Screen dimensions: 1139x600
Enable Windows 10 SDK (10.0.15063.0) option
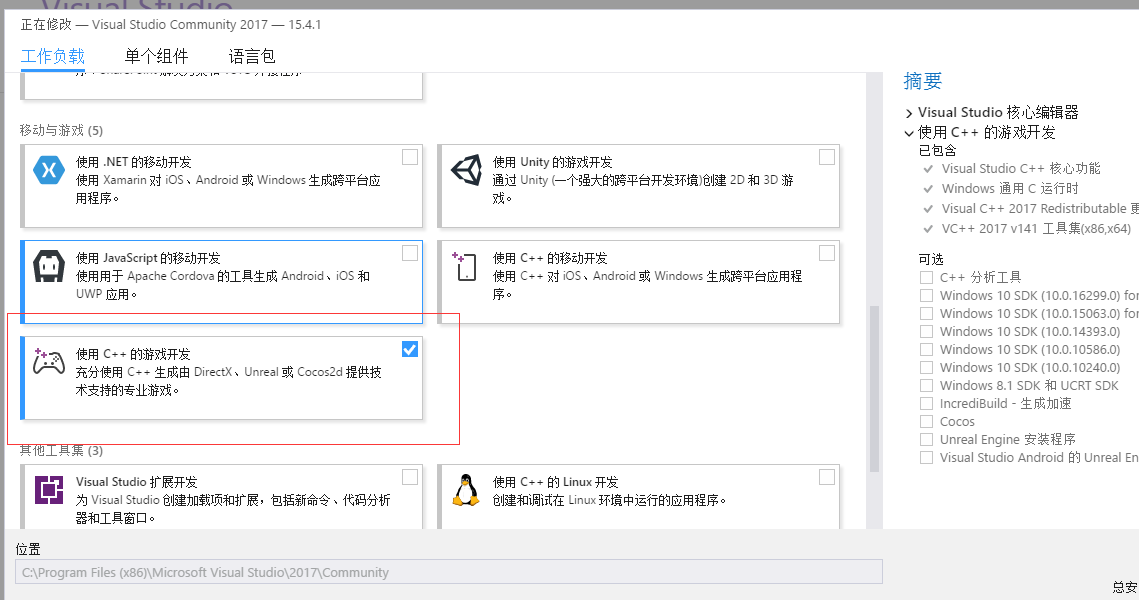point(926,314)
